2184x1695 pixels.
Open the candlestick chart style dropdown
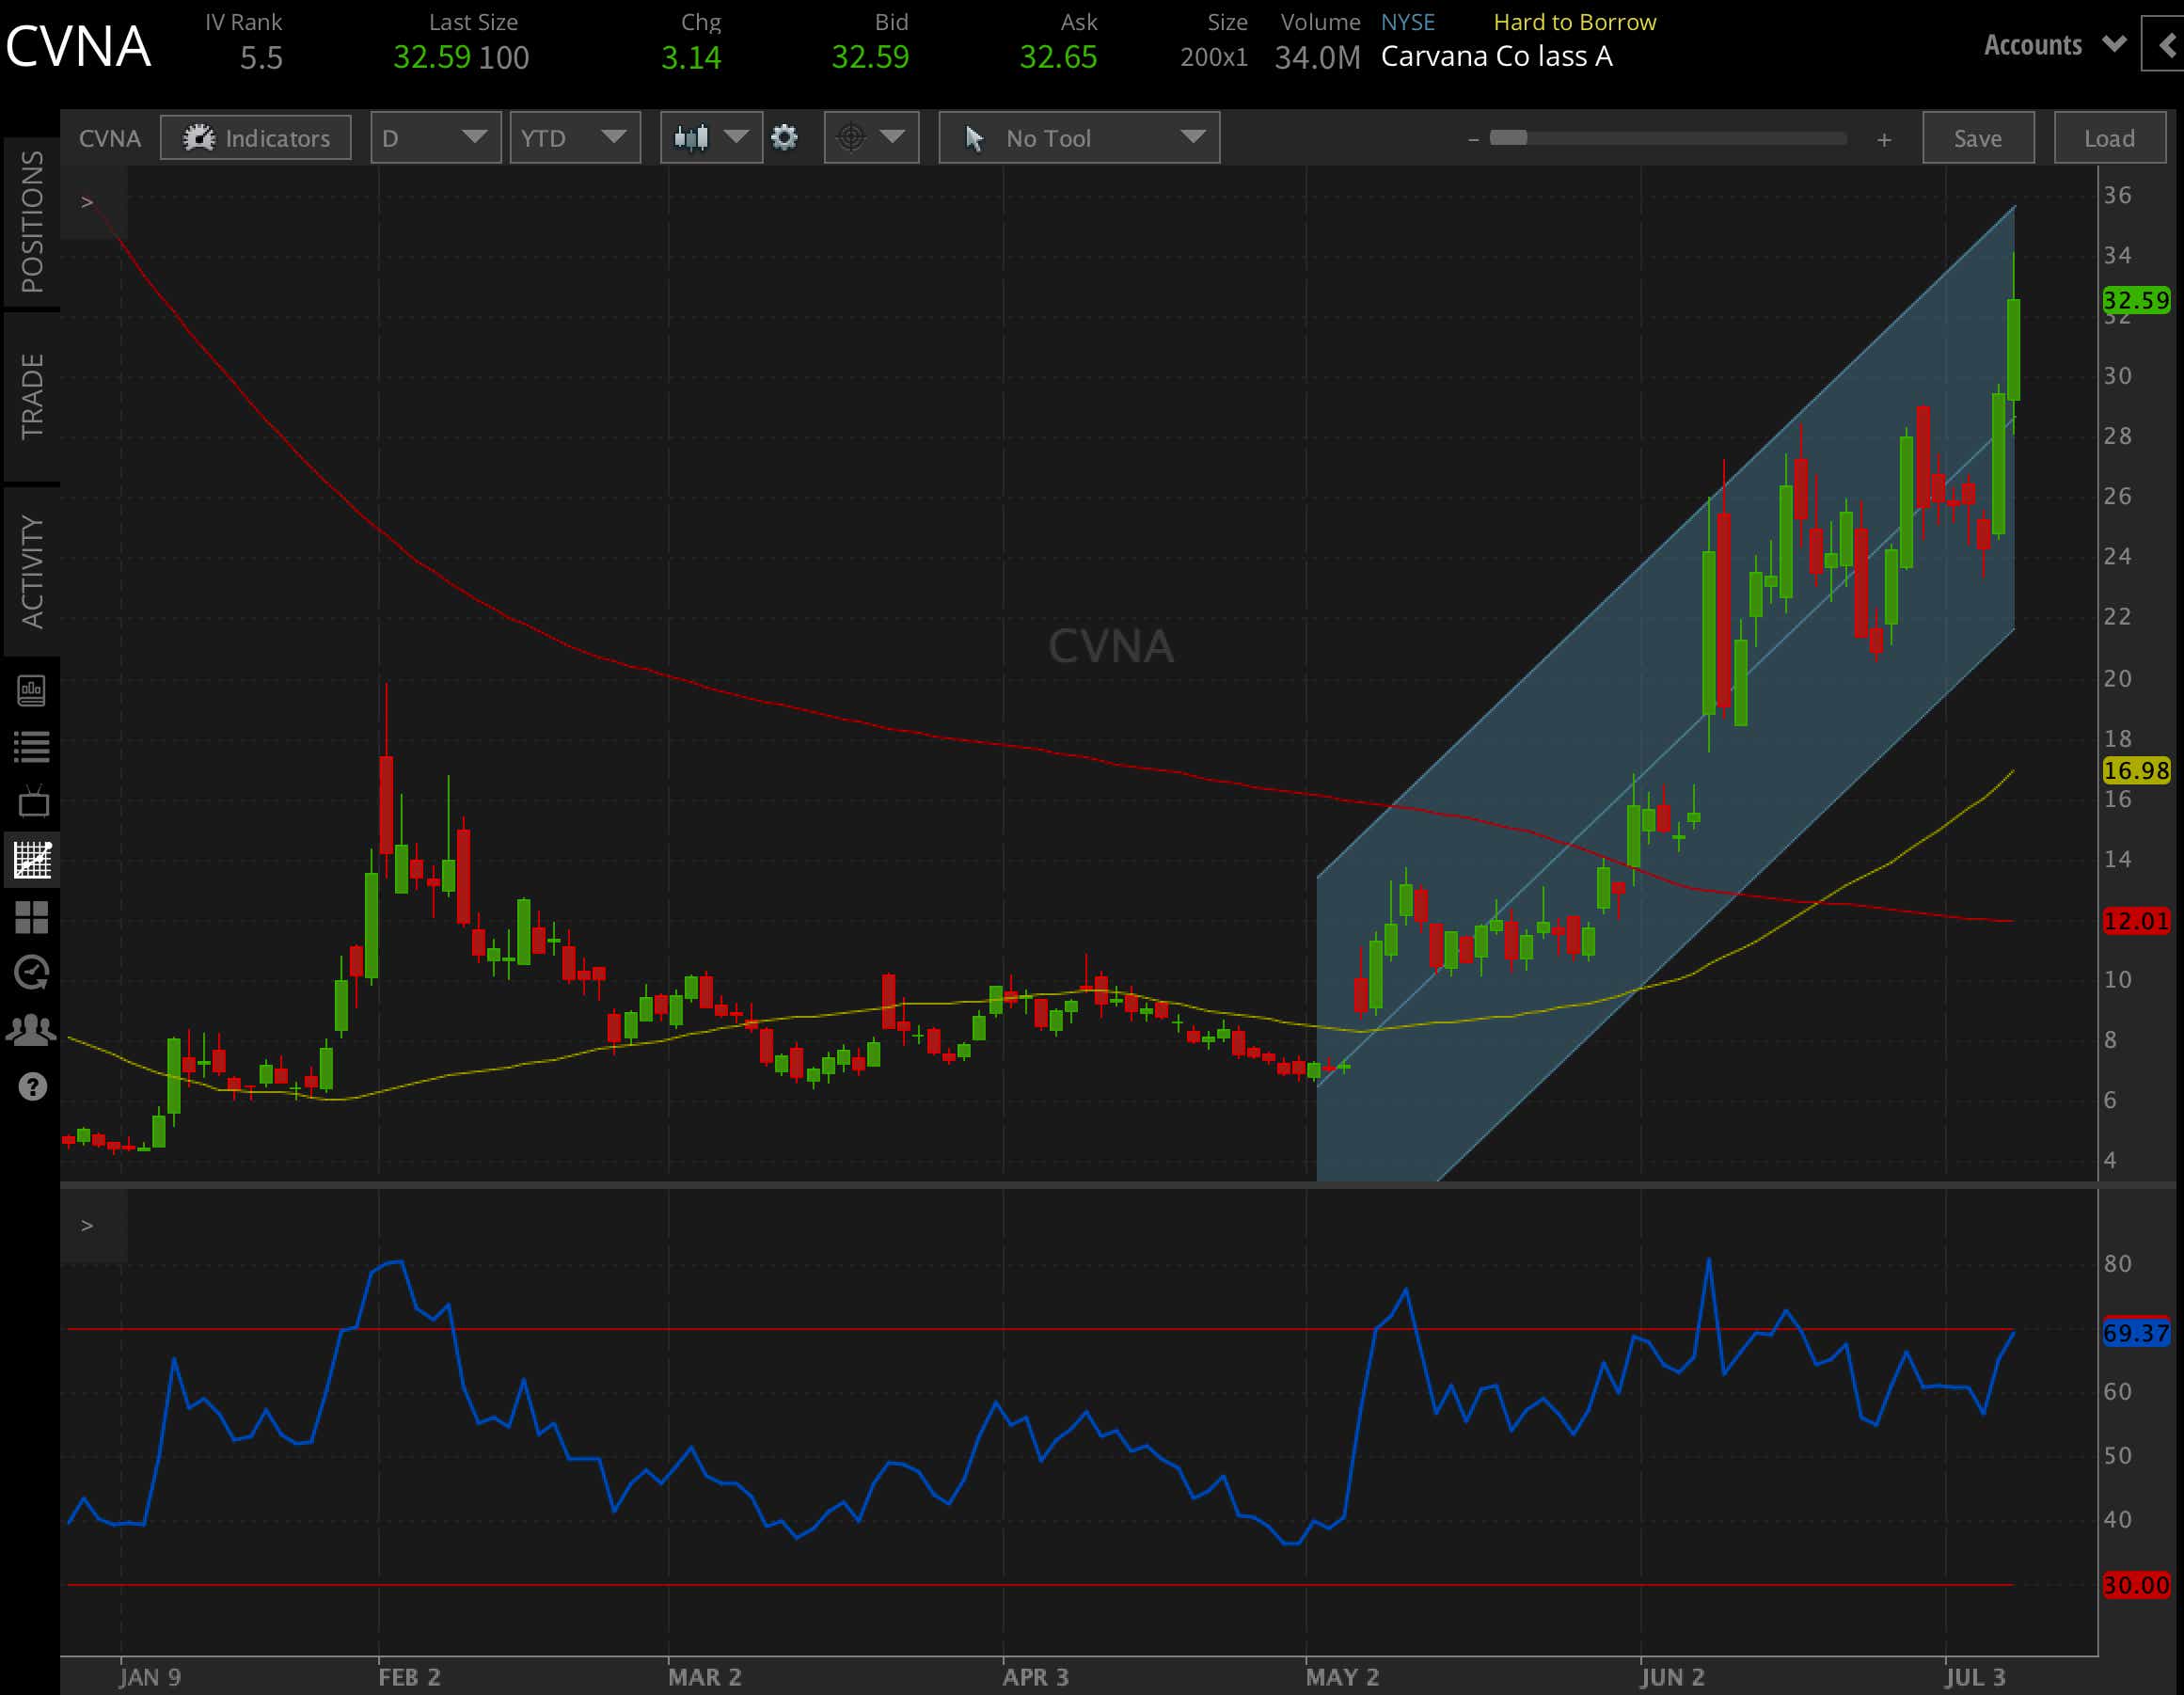pyautogui.click(x=710, y=138)
